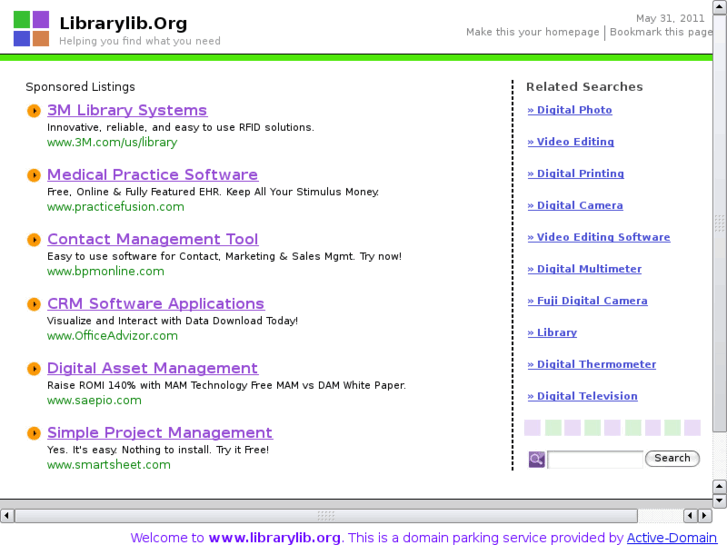Open the CRM Software Applications listing

(156, 304)
